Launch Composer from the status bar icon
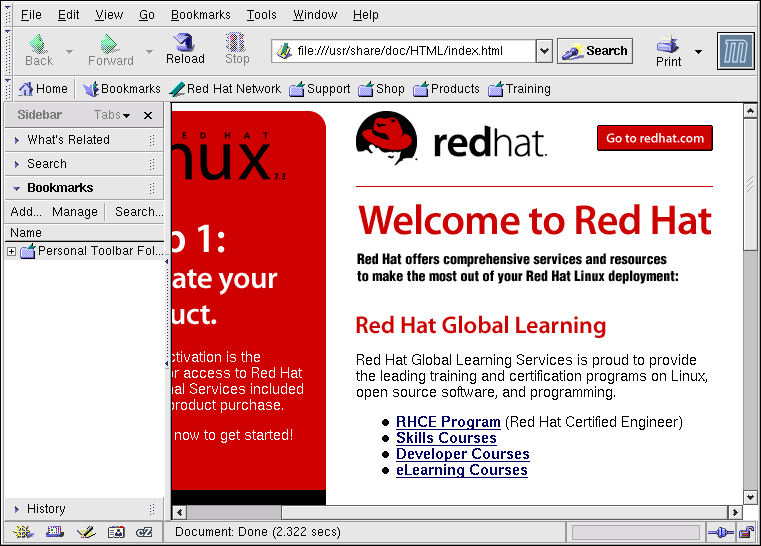Screen dimensions: 761x546 coord(85,532)
